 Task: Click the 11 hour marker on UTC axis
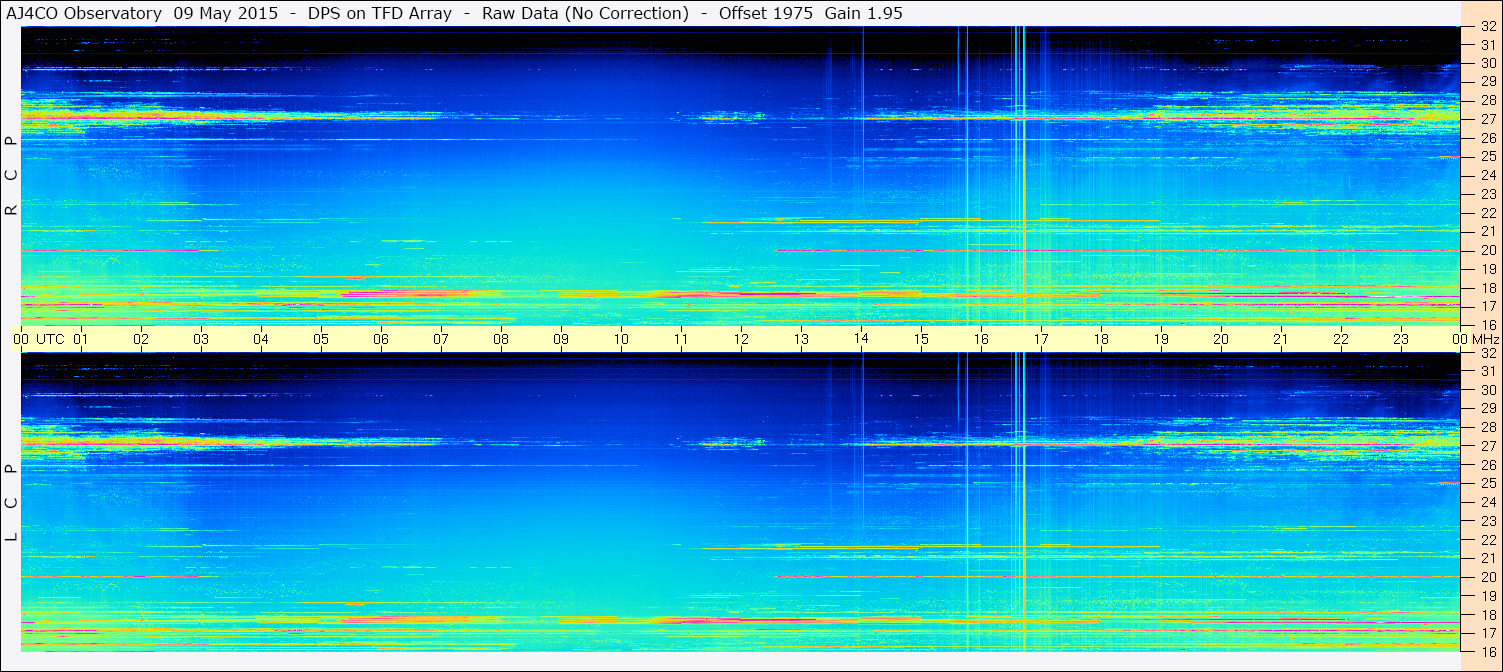(681, 339)
